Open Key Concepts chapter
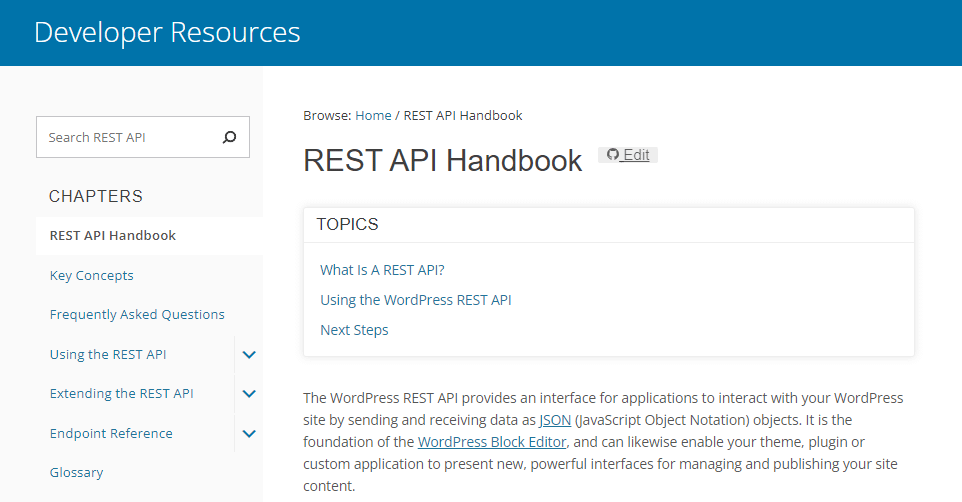The width and height of the screenshot is (962, 502). (91, 276)
